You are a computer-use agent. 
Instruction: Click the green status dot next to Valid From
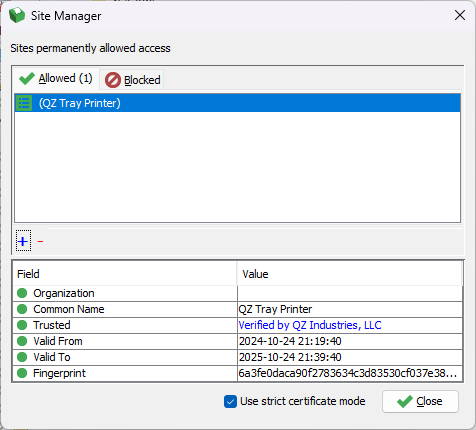(x=22, y=341)
